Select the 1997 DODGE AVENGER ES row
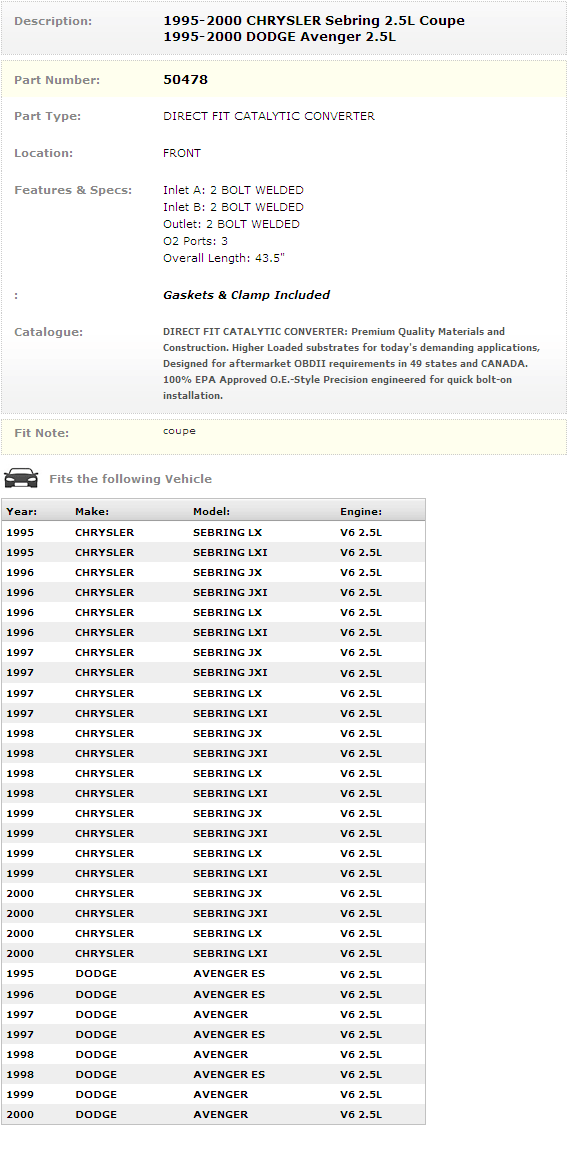 coord(213,1034)
